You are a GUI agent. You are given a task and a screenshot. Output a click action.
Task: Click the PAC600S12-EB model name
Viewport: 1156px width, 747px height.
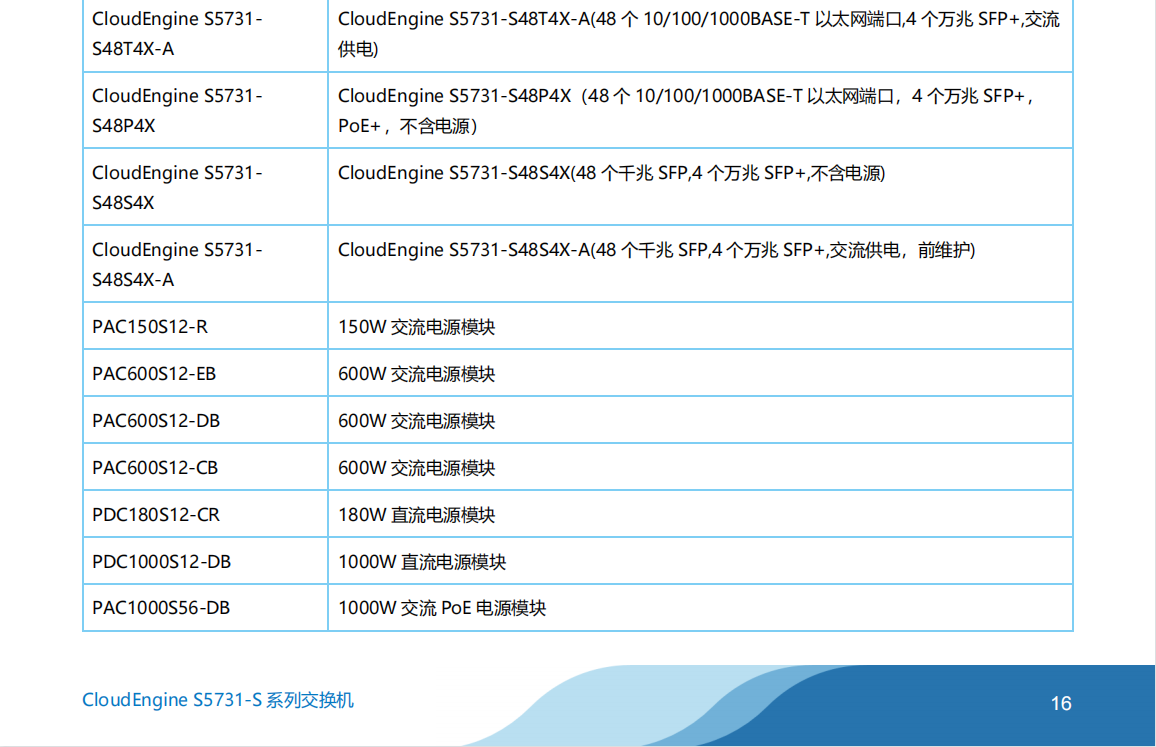[154, 374]
